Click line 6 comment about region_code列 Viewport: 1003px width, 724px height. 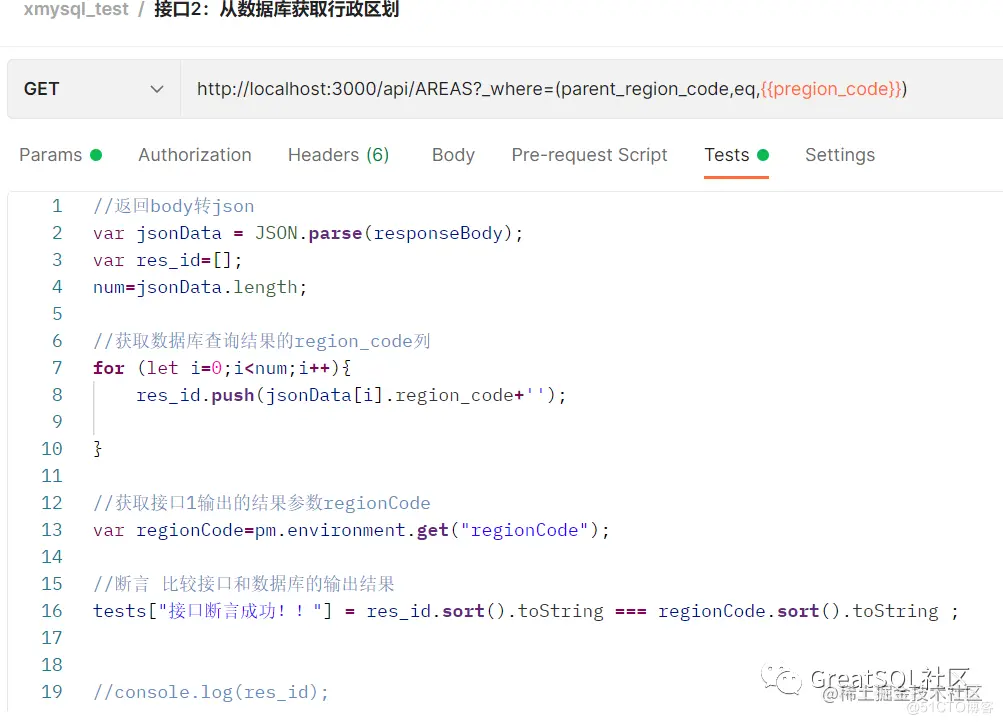tap(262, 341)
